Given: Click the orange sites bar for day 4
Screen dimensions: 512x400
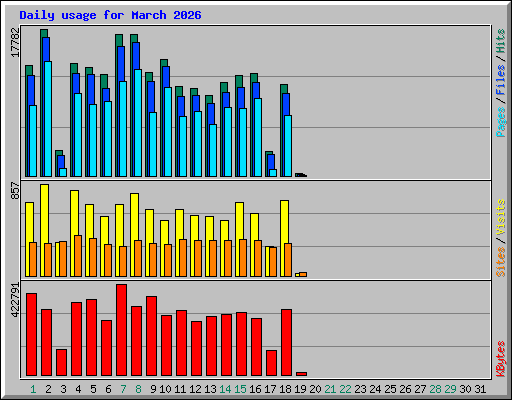Looking at the screenshot, I should (x=78, y=256).
